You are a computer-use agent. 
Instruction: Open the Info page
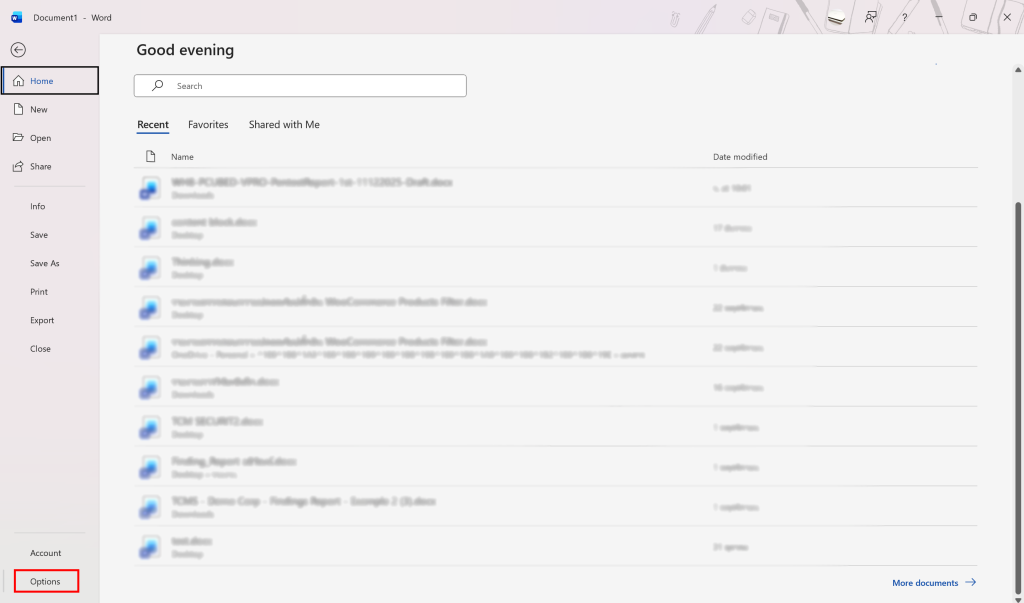point(38,206)
